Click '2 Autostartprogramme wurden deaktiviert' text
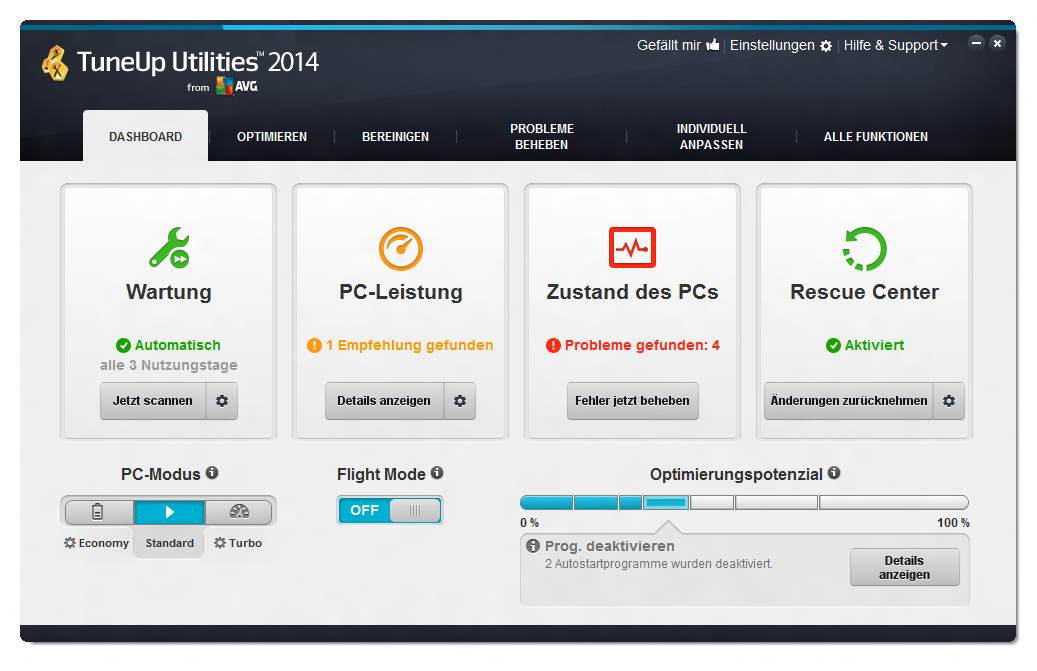 659,564
